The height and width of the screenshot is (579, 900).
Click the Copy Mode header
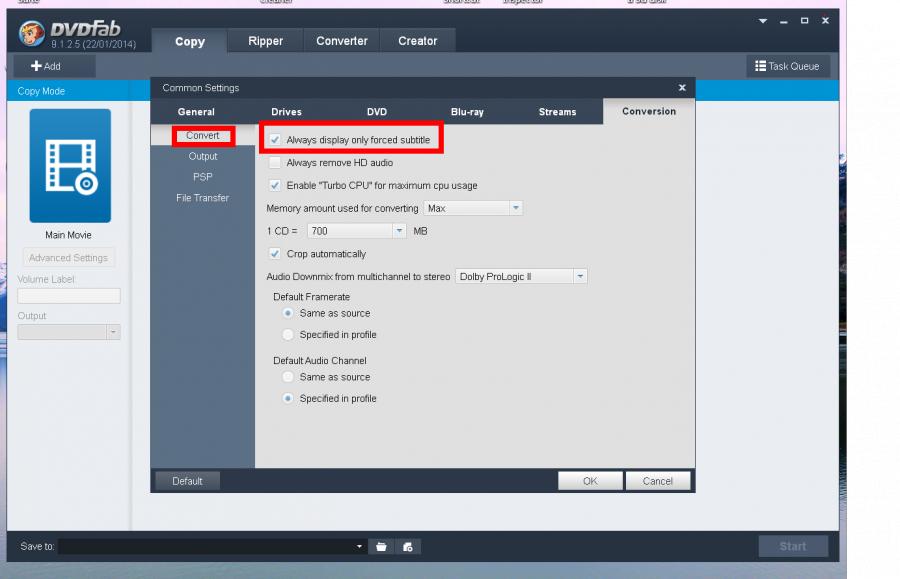(41, 91)
